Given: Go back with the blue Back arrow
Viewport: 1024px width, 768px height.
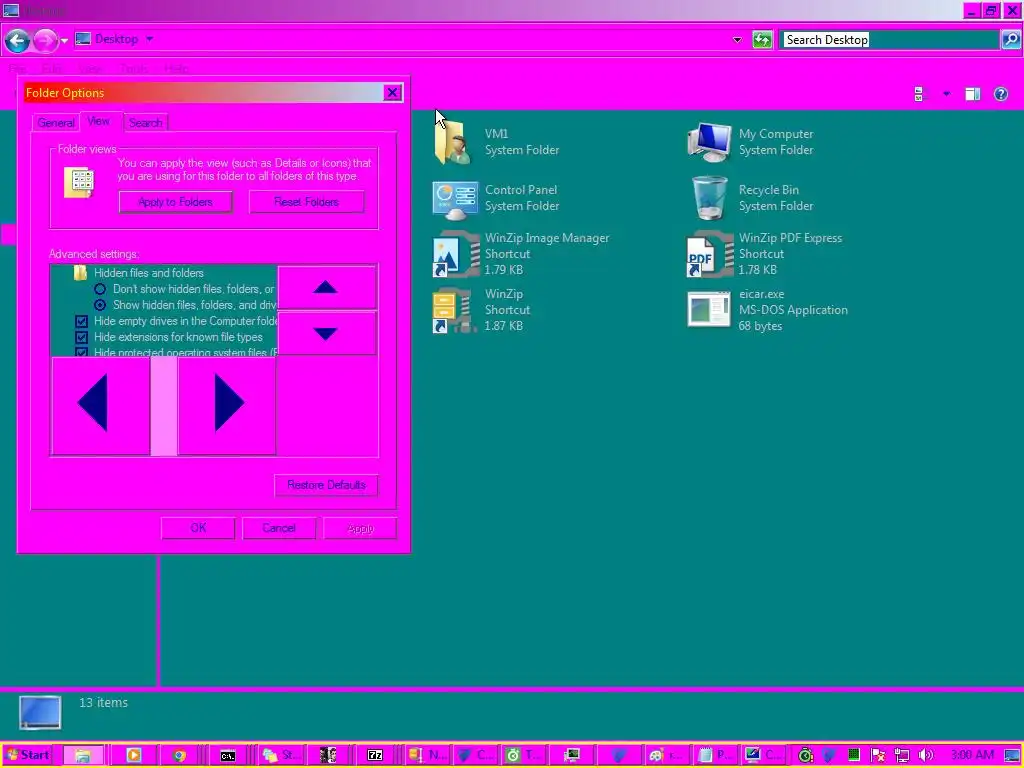Looking at the screenshot, I should pyautogui.click(x=17, y=40).
